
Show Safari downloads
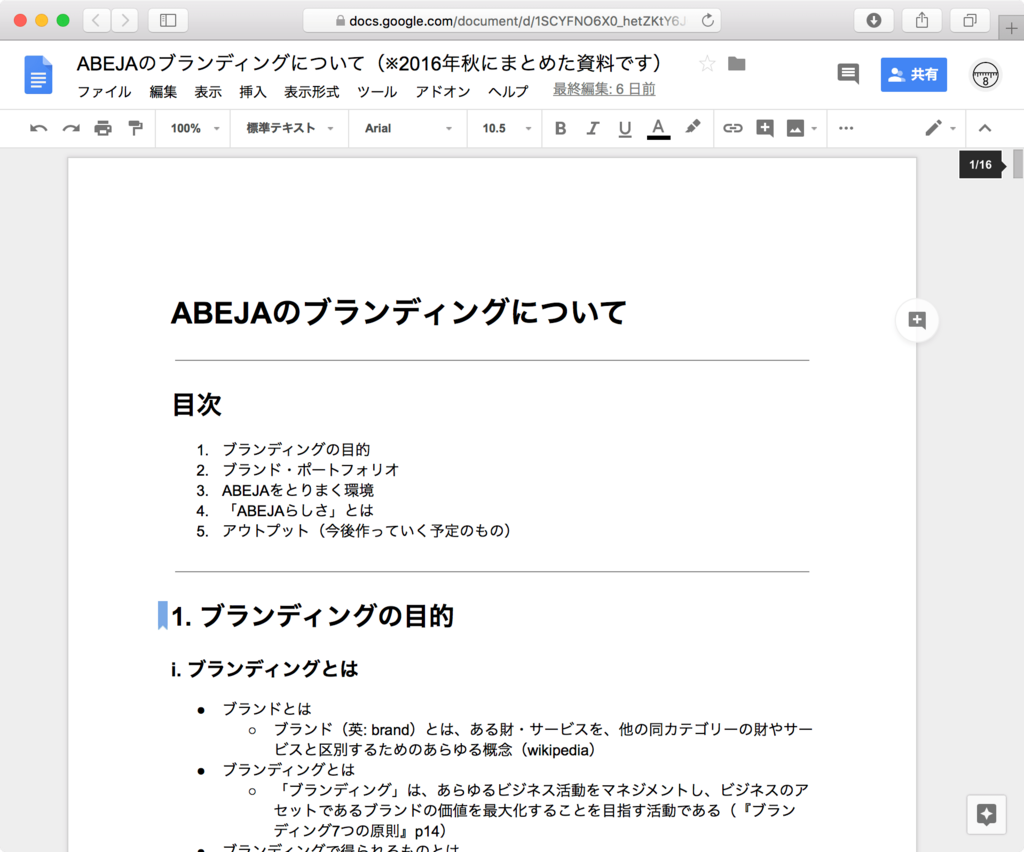(873, 21)
